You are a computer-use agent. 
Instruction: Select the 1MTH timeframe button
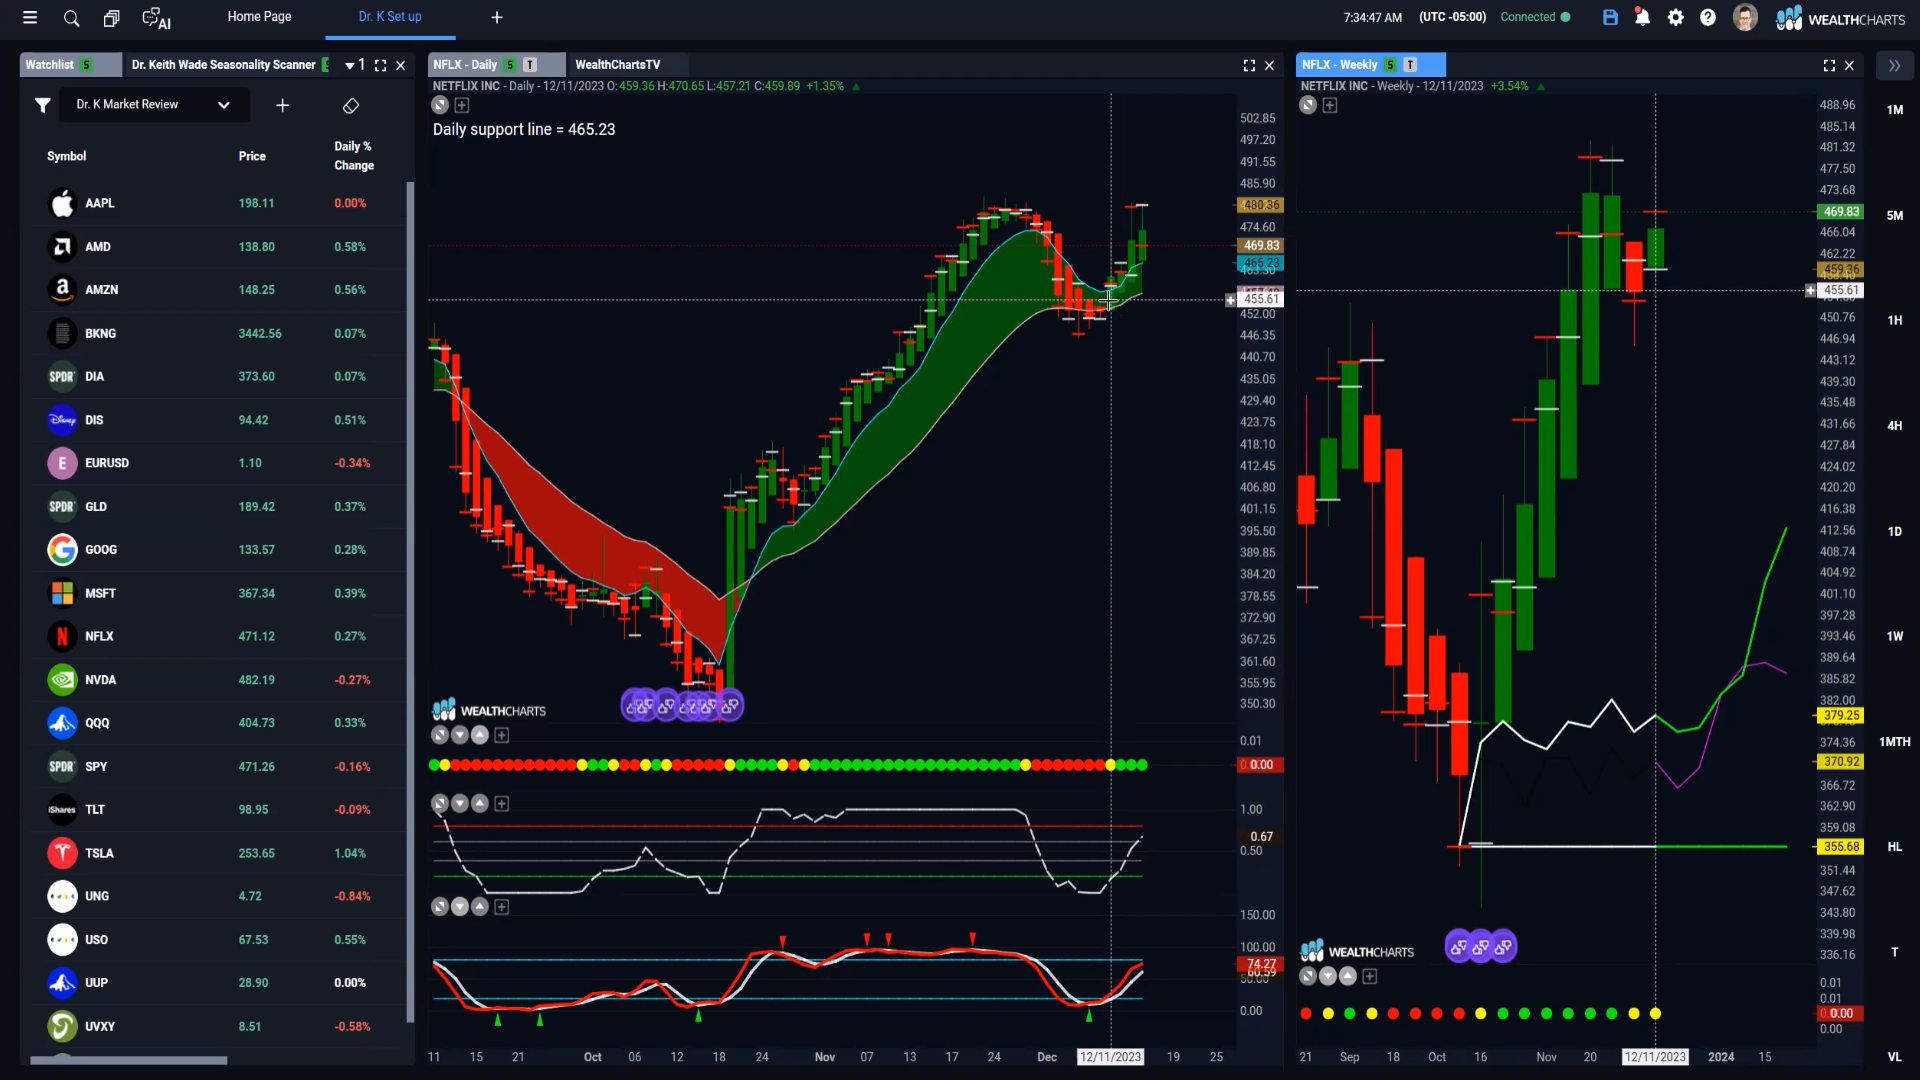coord(1894,742)
